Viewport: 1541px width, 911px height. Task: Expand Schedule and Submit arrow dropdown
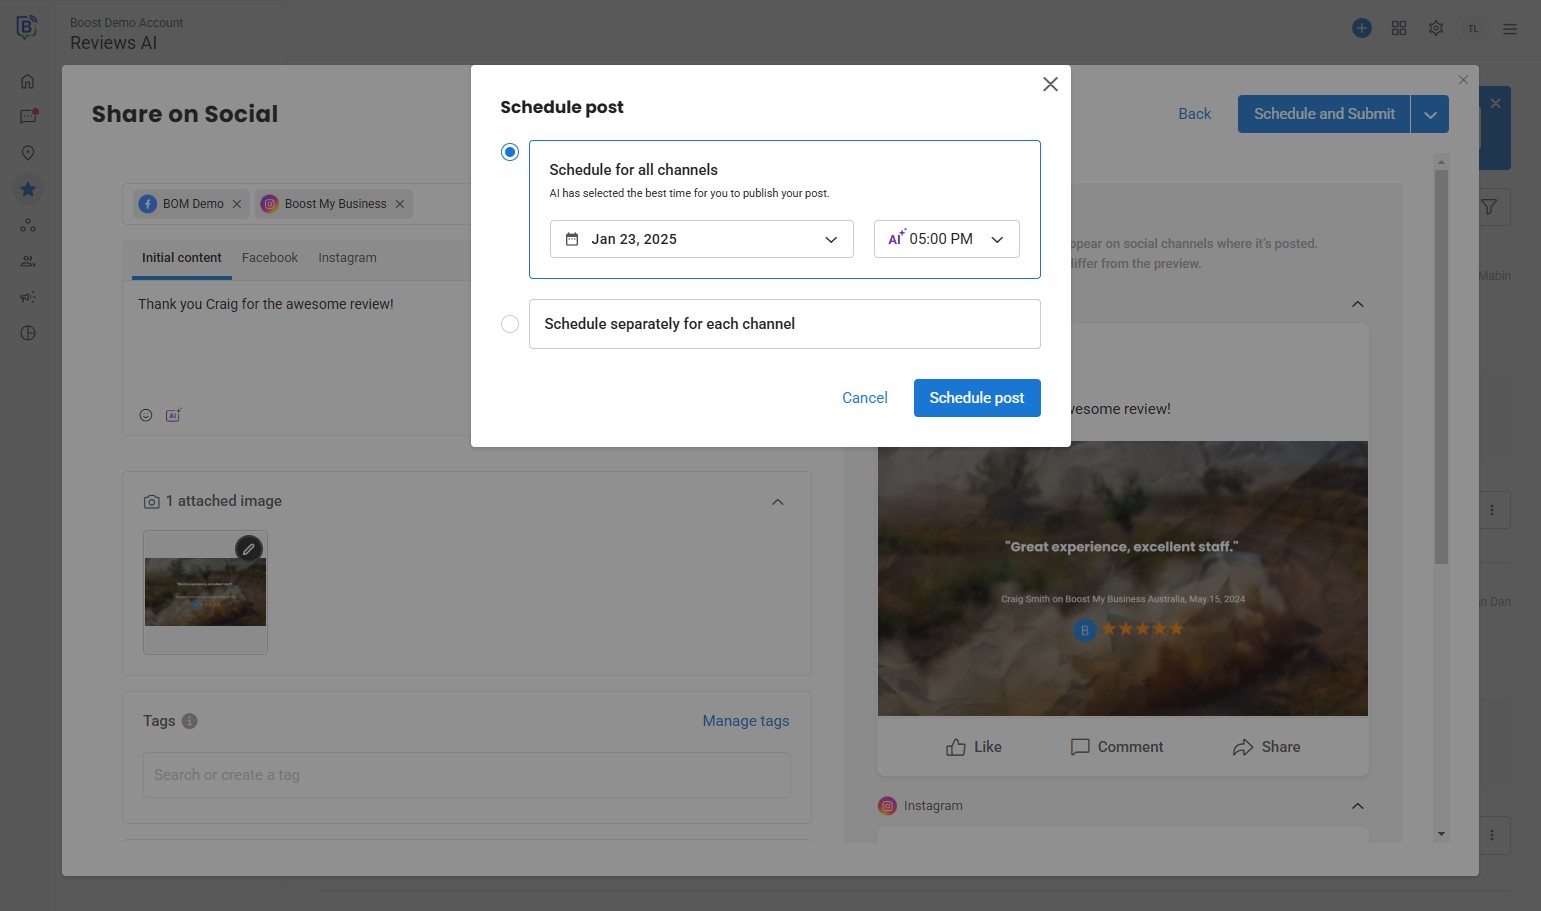click(1430, 115)
